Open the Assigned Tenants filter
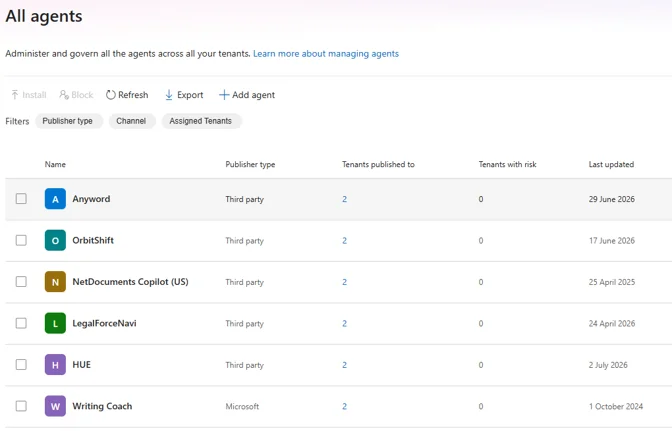The width and height of the screenshot is (672, 431). pyautogui.click(x=201, y=121)
